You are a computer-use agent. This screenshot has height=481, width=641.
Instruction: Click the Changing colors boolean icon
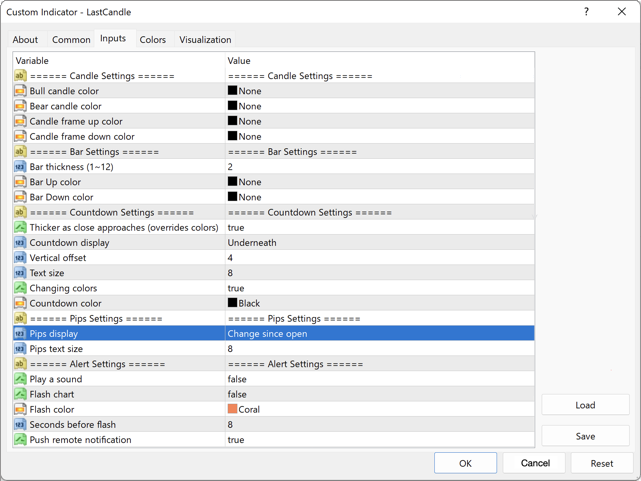click(x=20, y=288)
